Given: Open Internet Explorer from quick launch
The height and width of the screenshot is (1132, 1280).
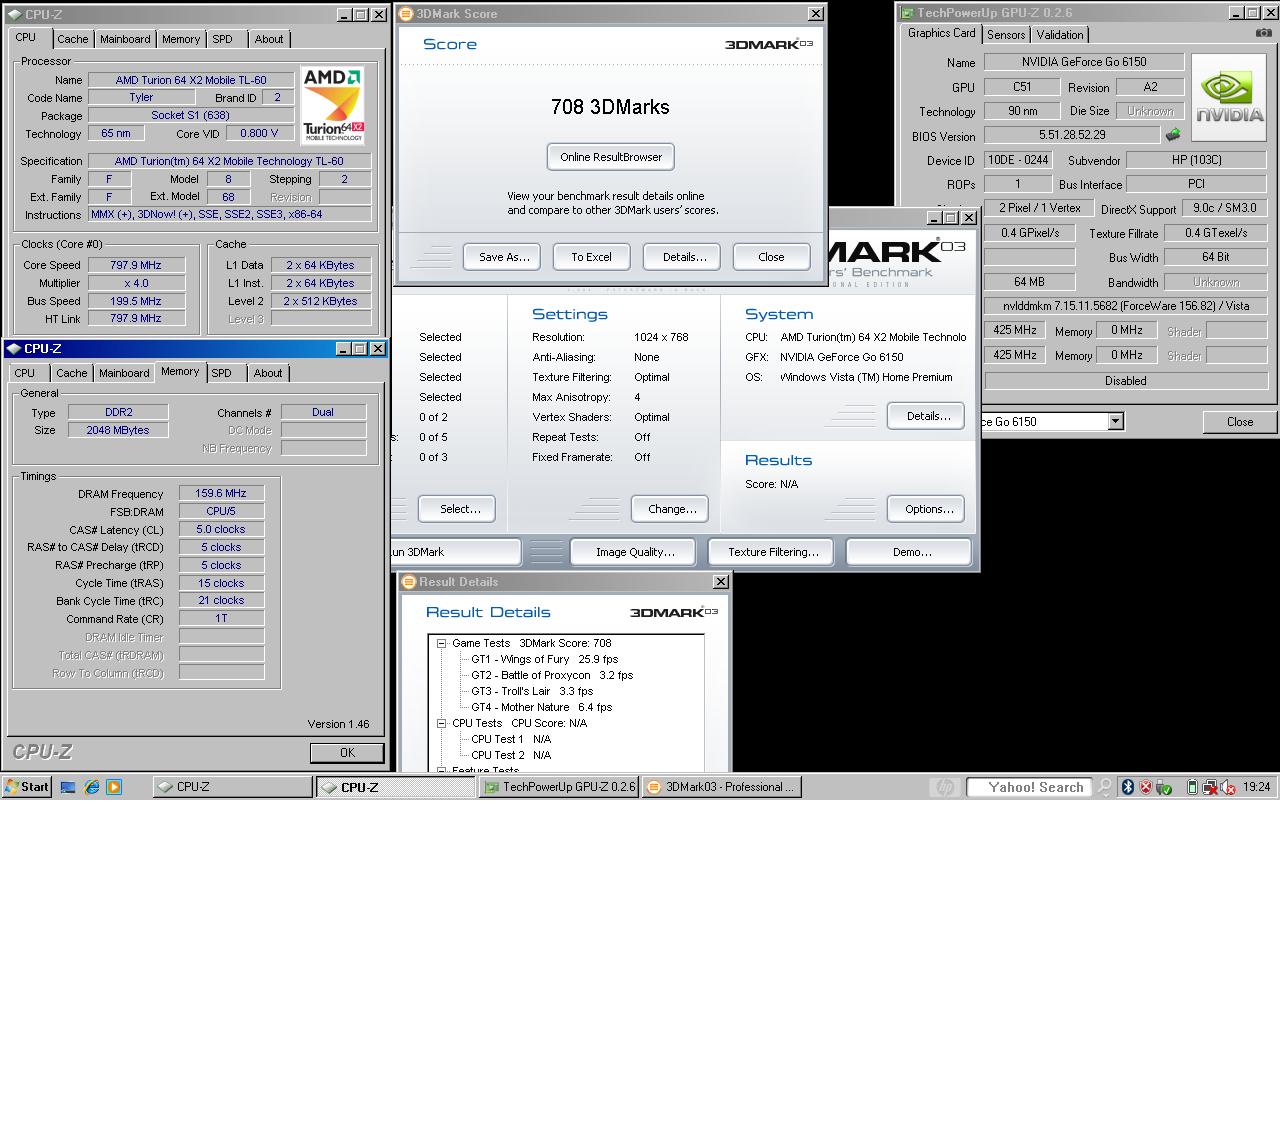Looking at the screenshot, I should click(x=91, y=787).
